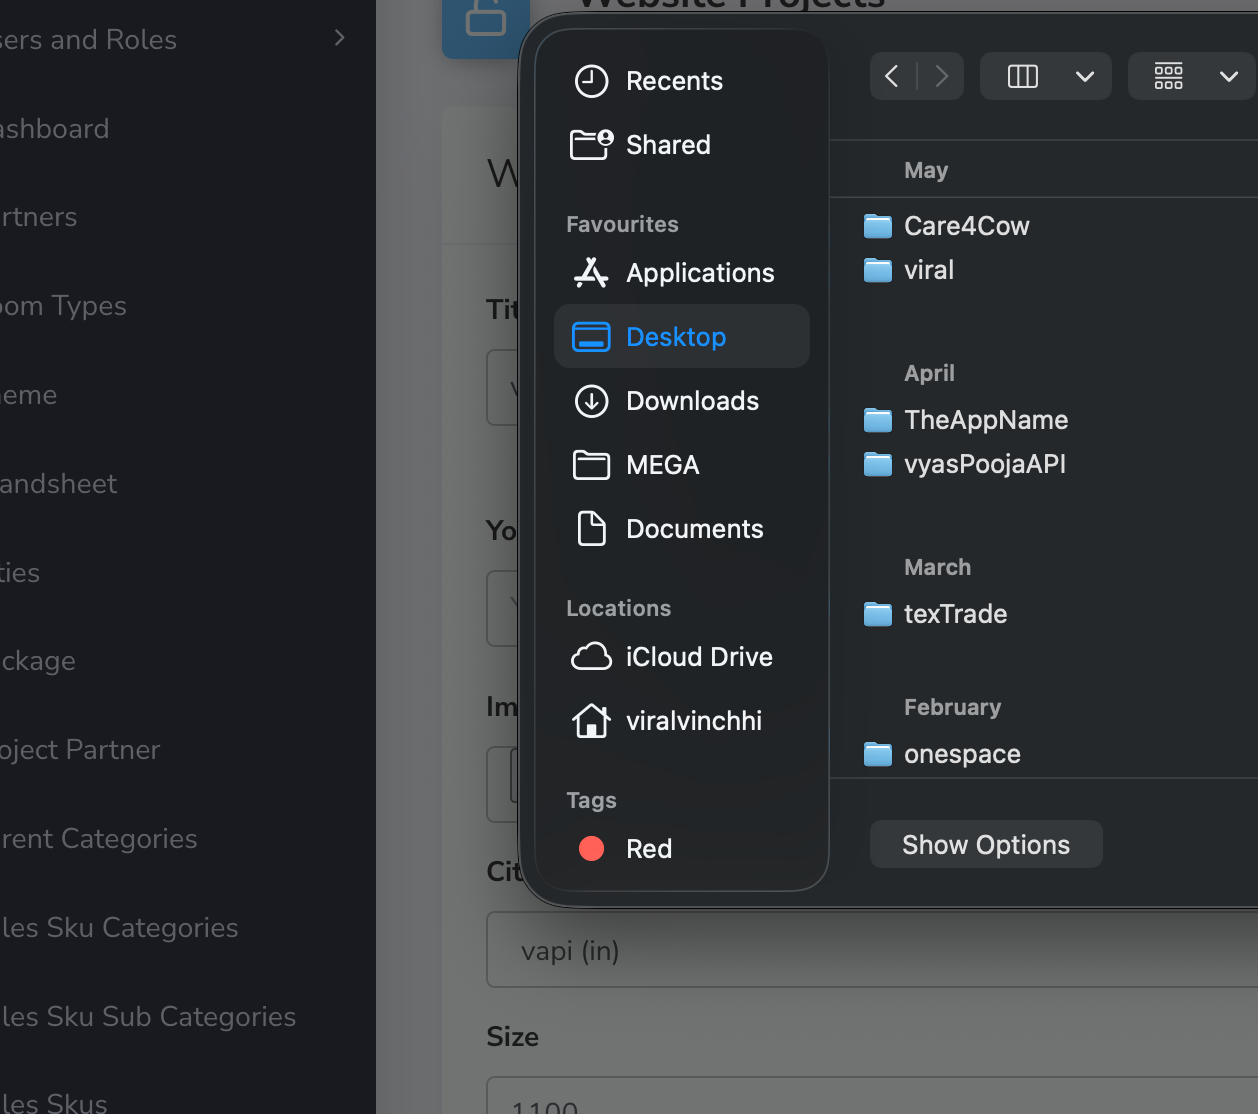The image size is (1258, 1114).
Task: Select Downloads in the sidebar
Action: tap(691, 401)
